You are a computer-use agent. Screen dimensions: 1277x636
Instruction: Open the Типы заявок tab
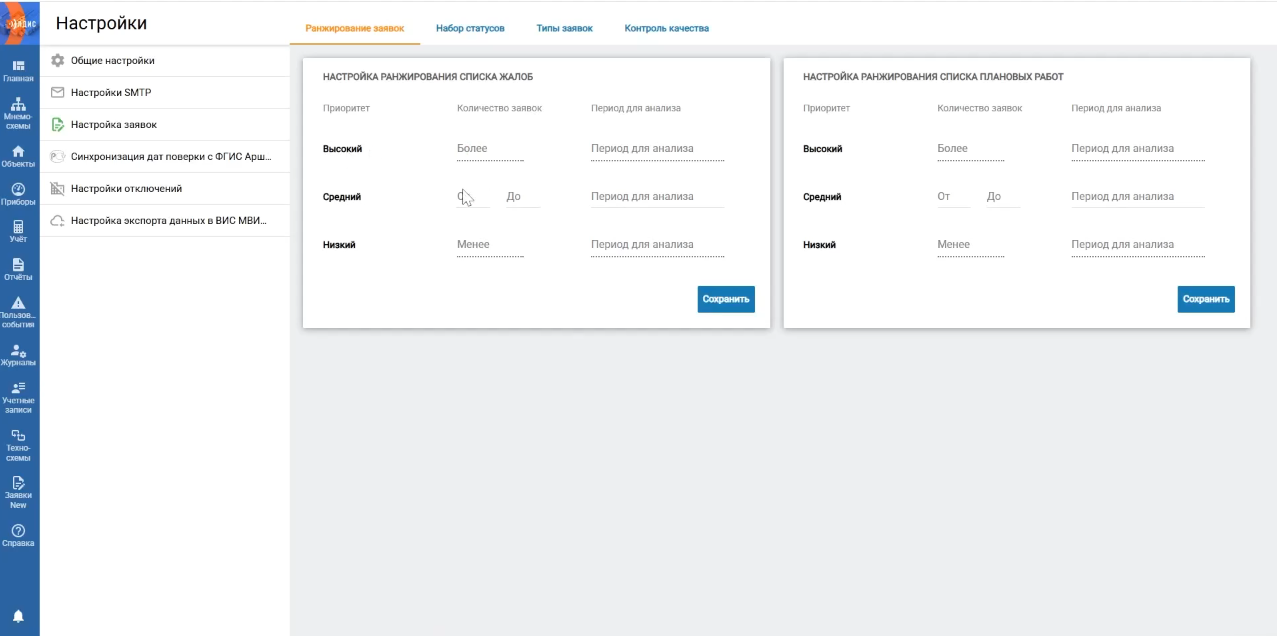(x=564, y=28)
